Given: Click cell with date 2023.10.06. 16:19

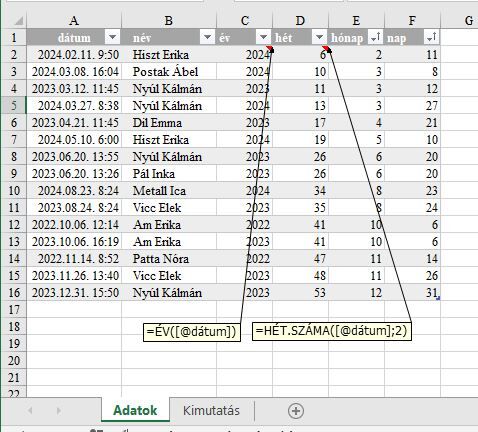Looking at the screenshot, I should point(74,241).
